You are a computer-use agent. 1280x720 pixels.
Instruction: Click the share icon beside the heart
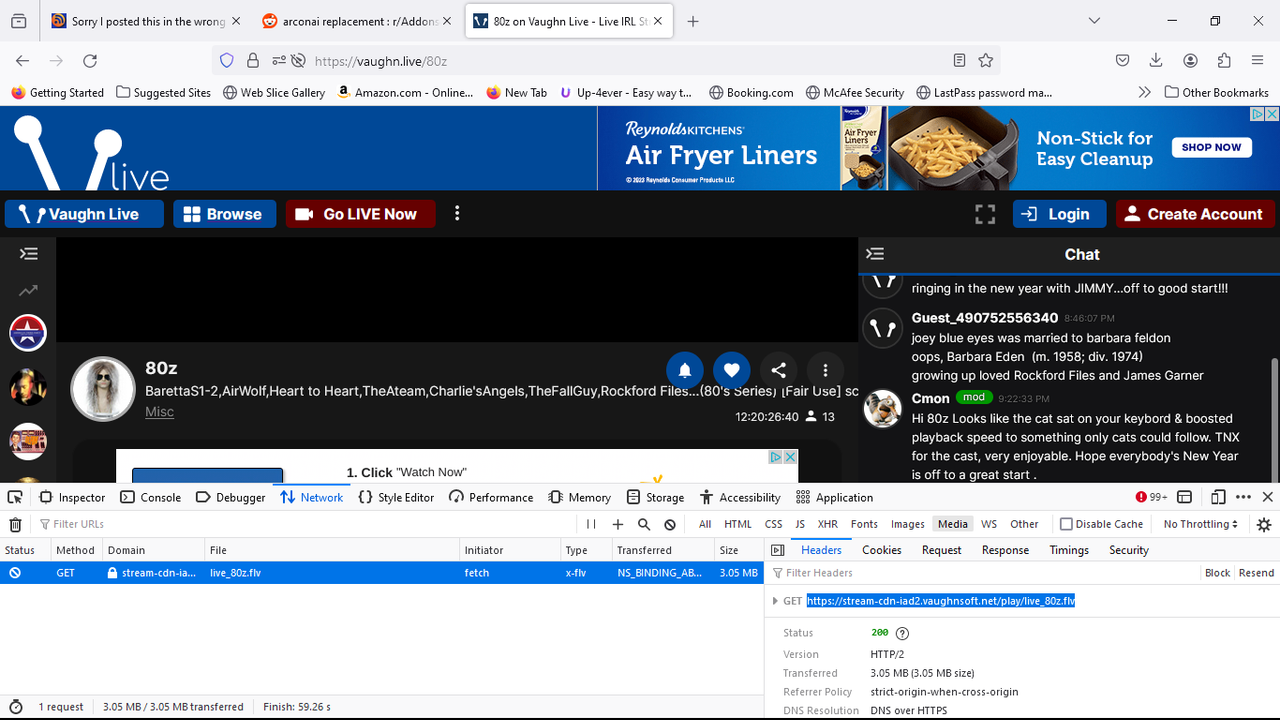point(778,370)
